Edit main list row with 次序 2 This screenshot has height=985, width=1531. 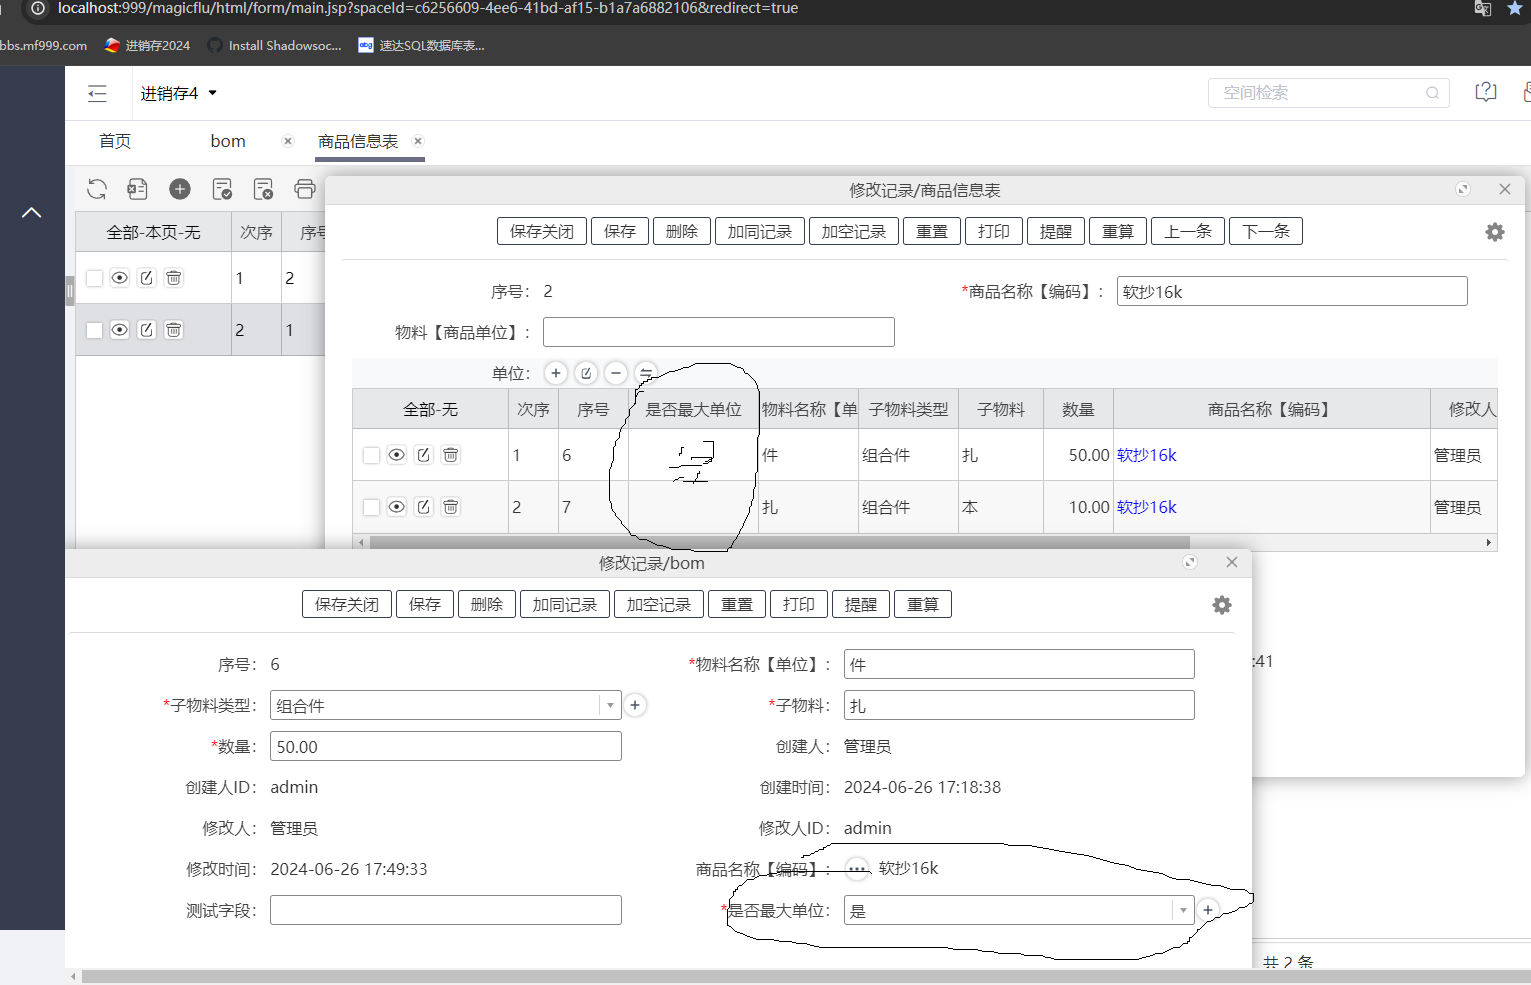(x=147, y=330)
